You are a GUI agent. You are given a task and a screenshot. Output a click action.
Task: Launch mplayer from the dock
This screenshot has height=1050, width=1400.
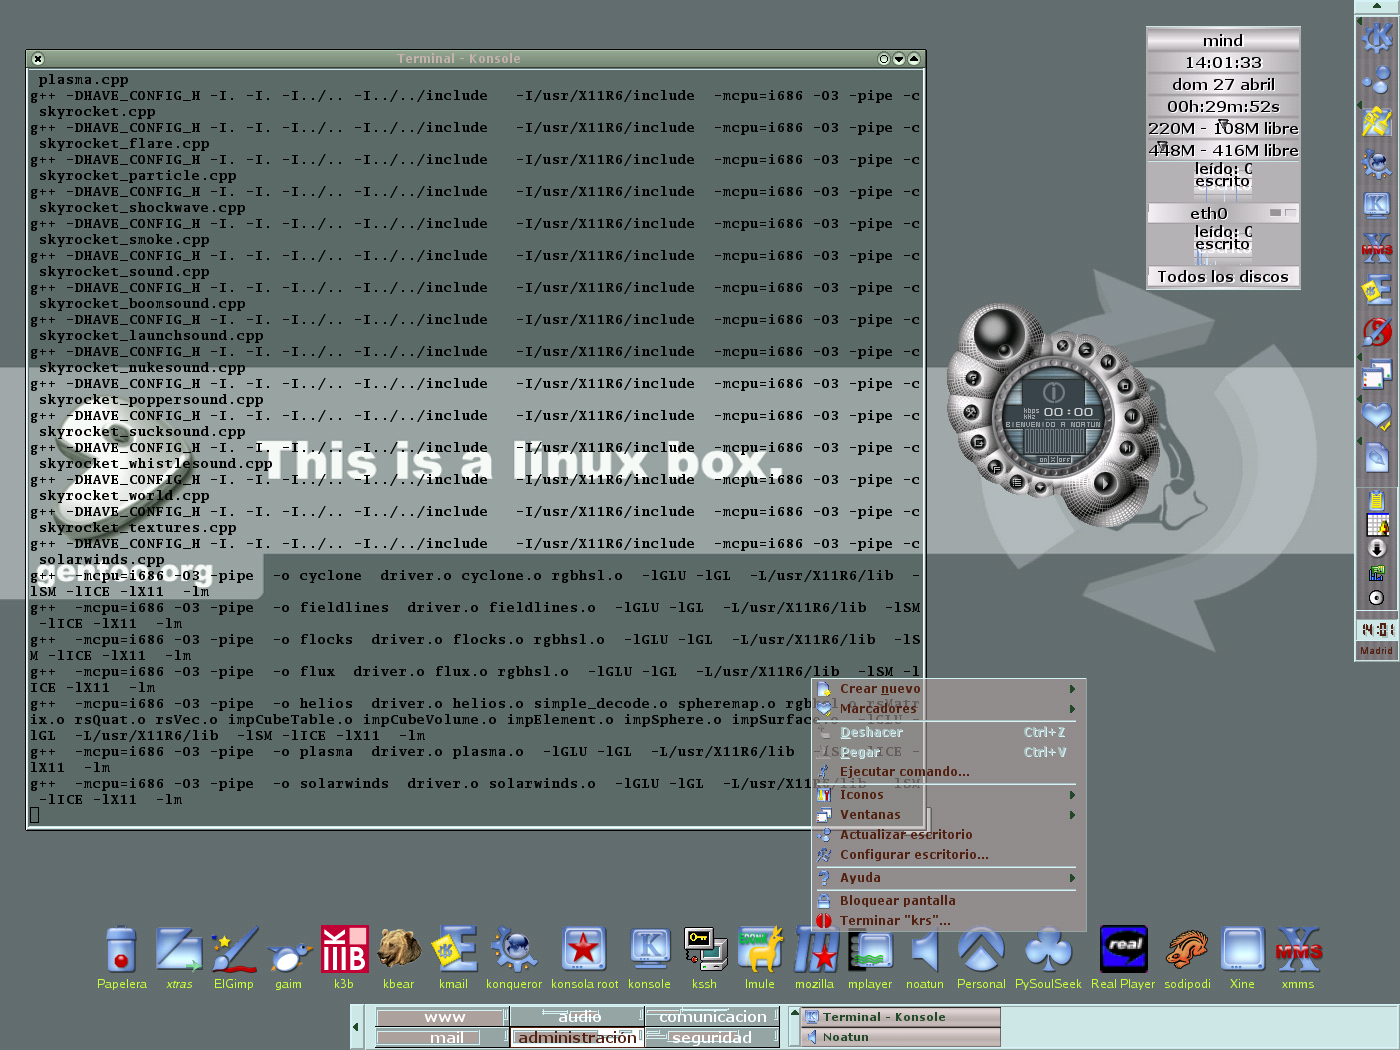[870, 957]
